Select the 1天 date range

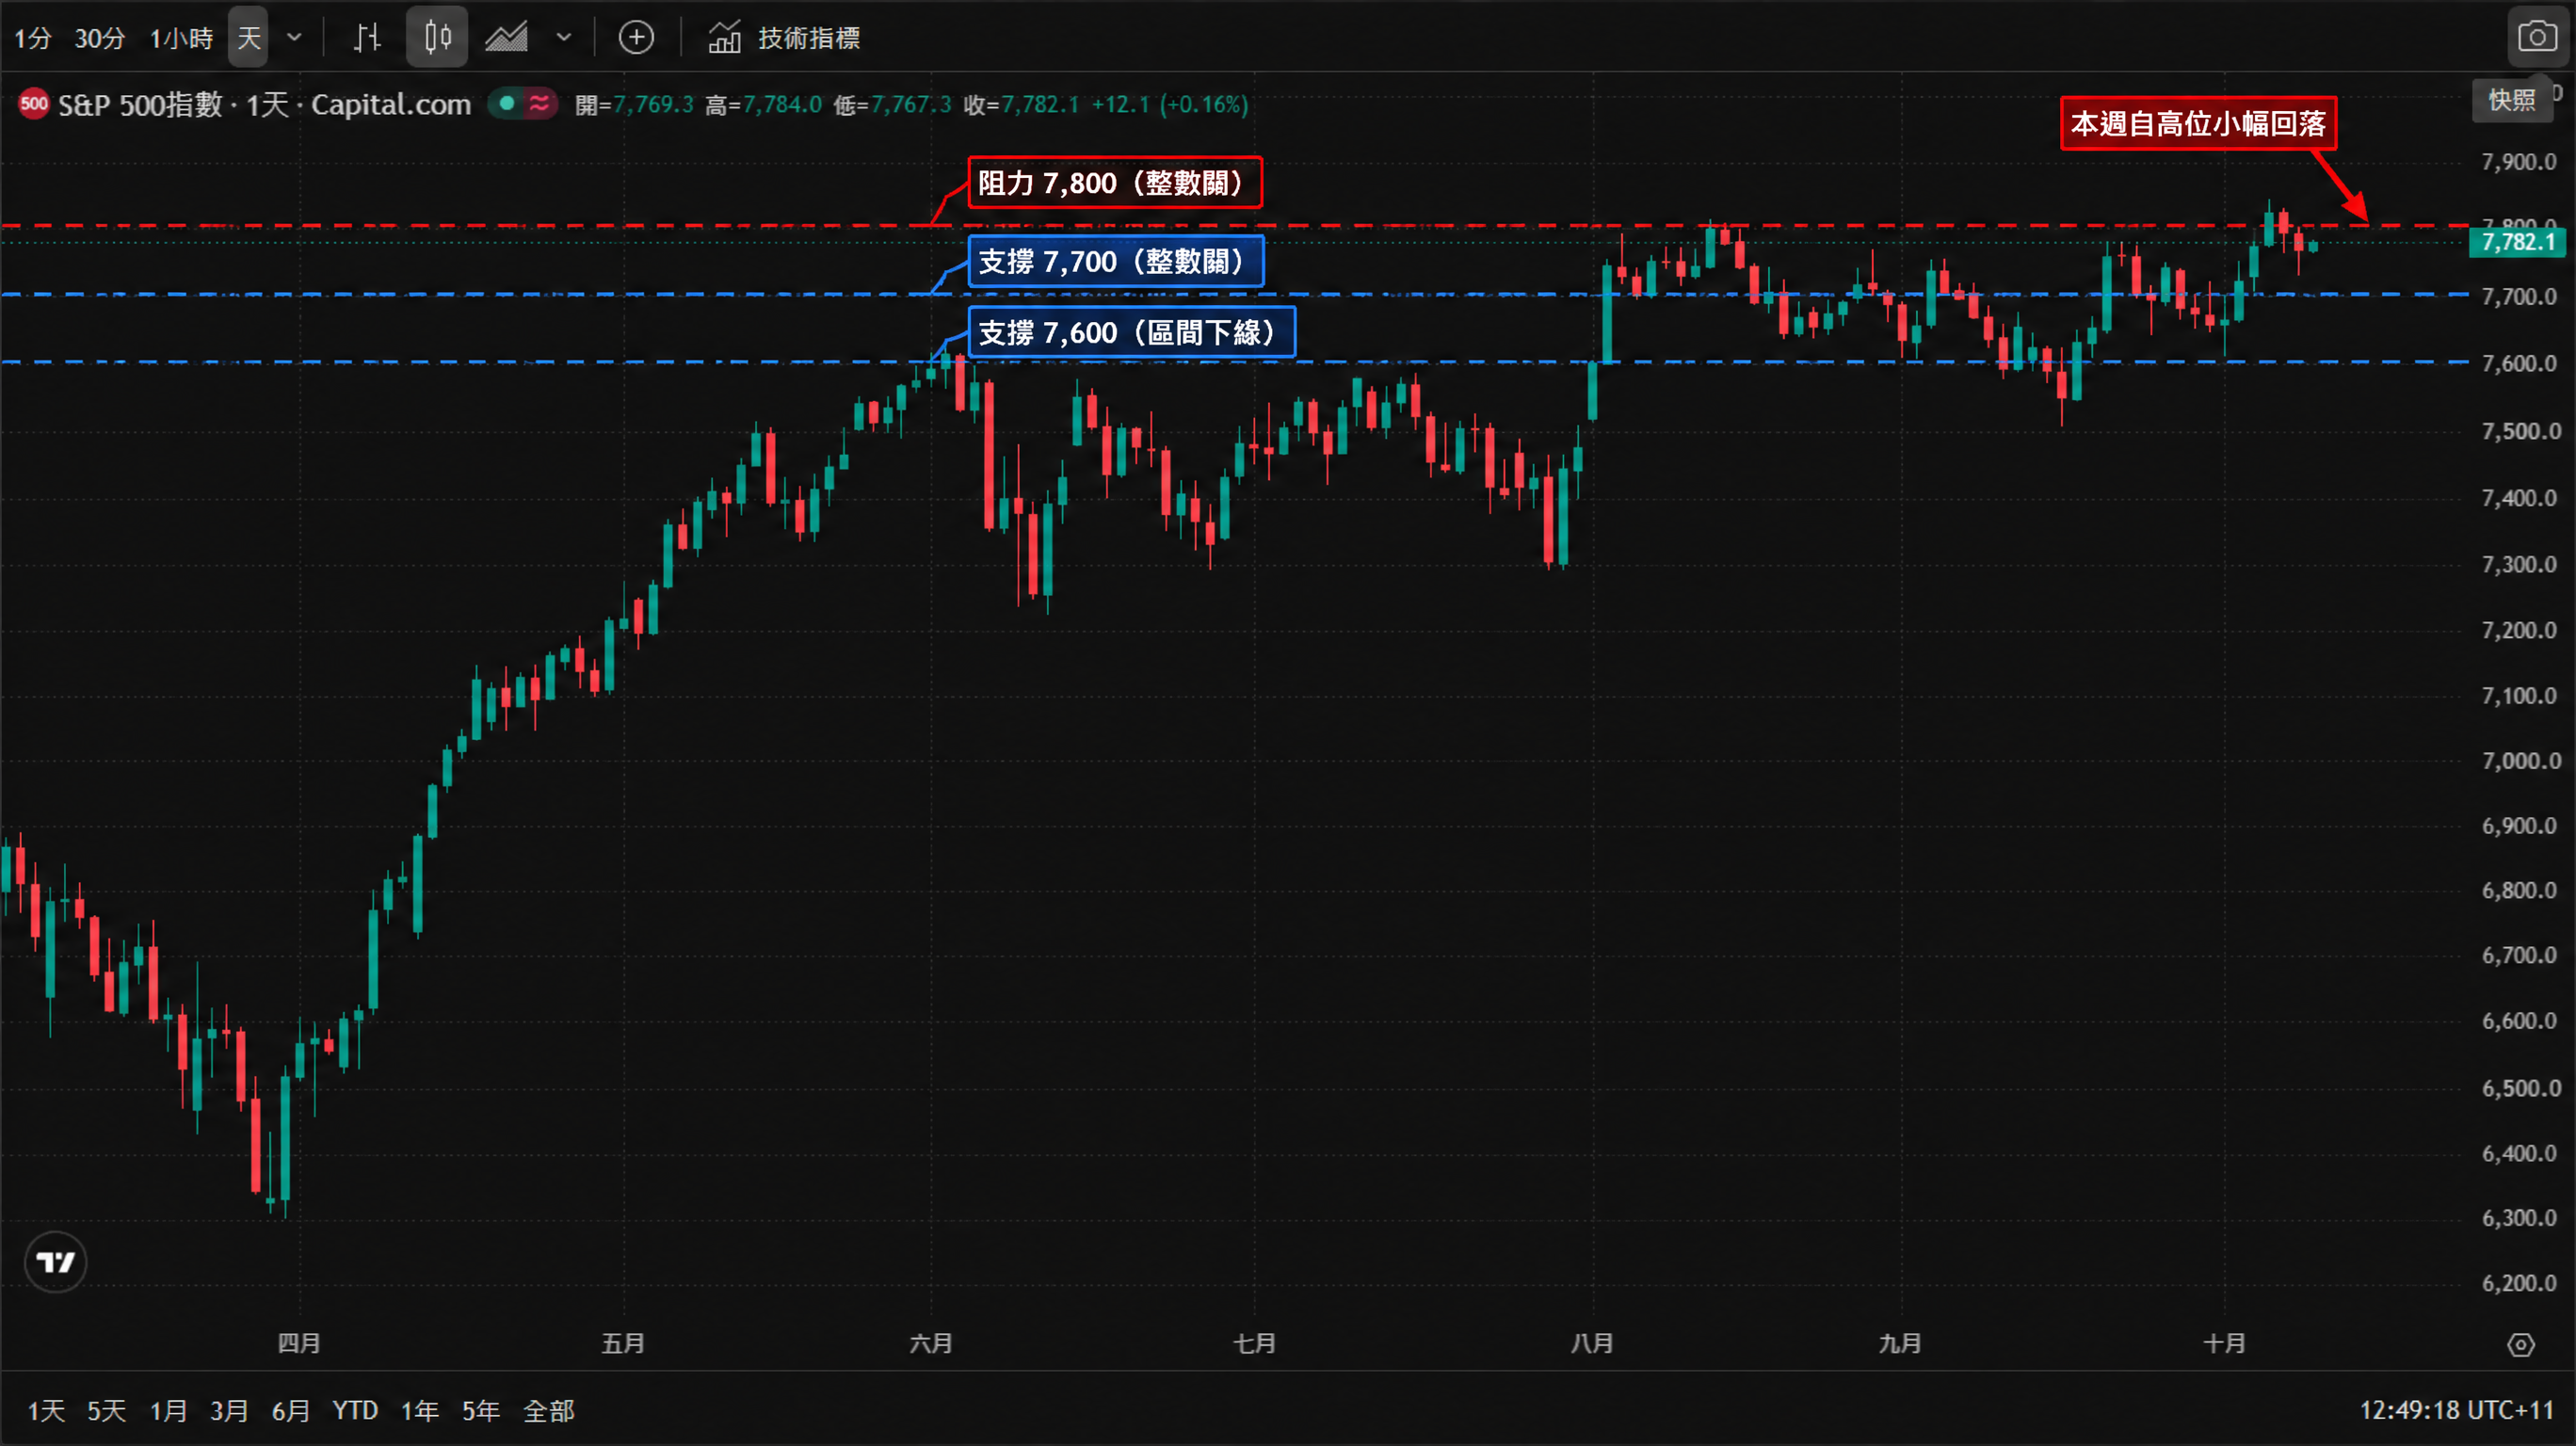tap(46, 1410)
